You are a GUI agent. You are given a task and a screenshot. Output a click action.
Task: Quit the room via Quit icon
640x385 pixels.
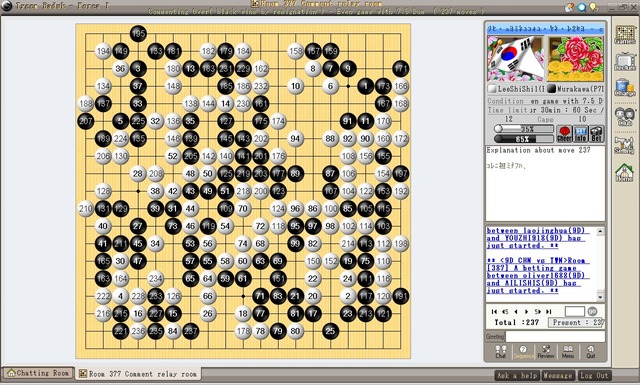(x=591, y=352)
